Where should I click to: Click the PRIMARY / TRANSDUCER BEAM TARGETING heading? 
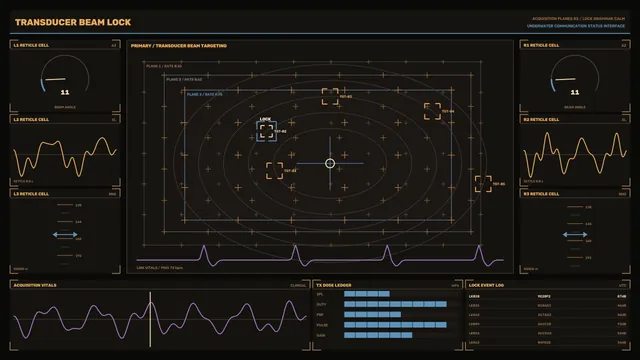tap(179, 46)
